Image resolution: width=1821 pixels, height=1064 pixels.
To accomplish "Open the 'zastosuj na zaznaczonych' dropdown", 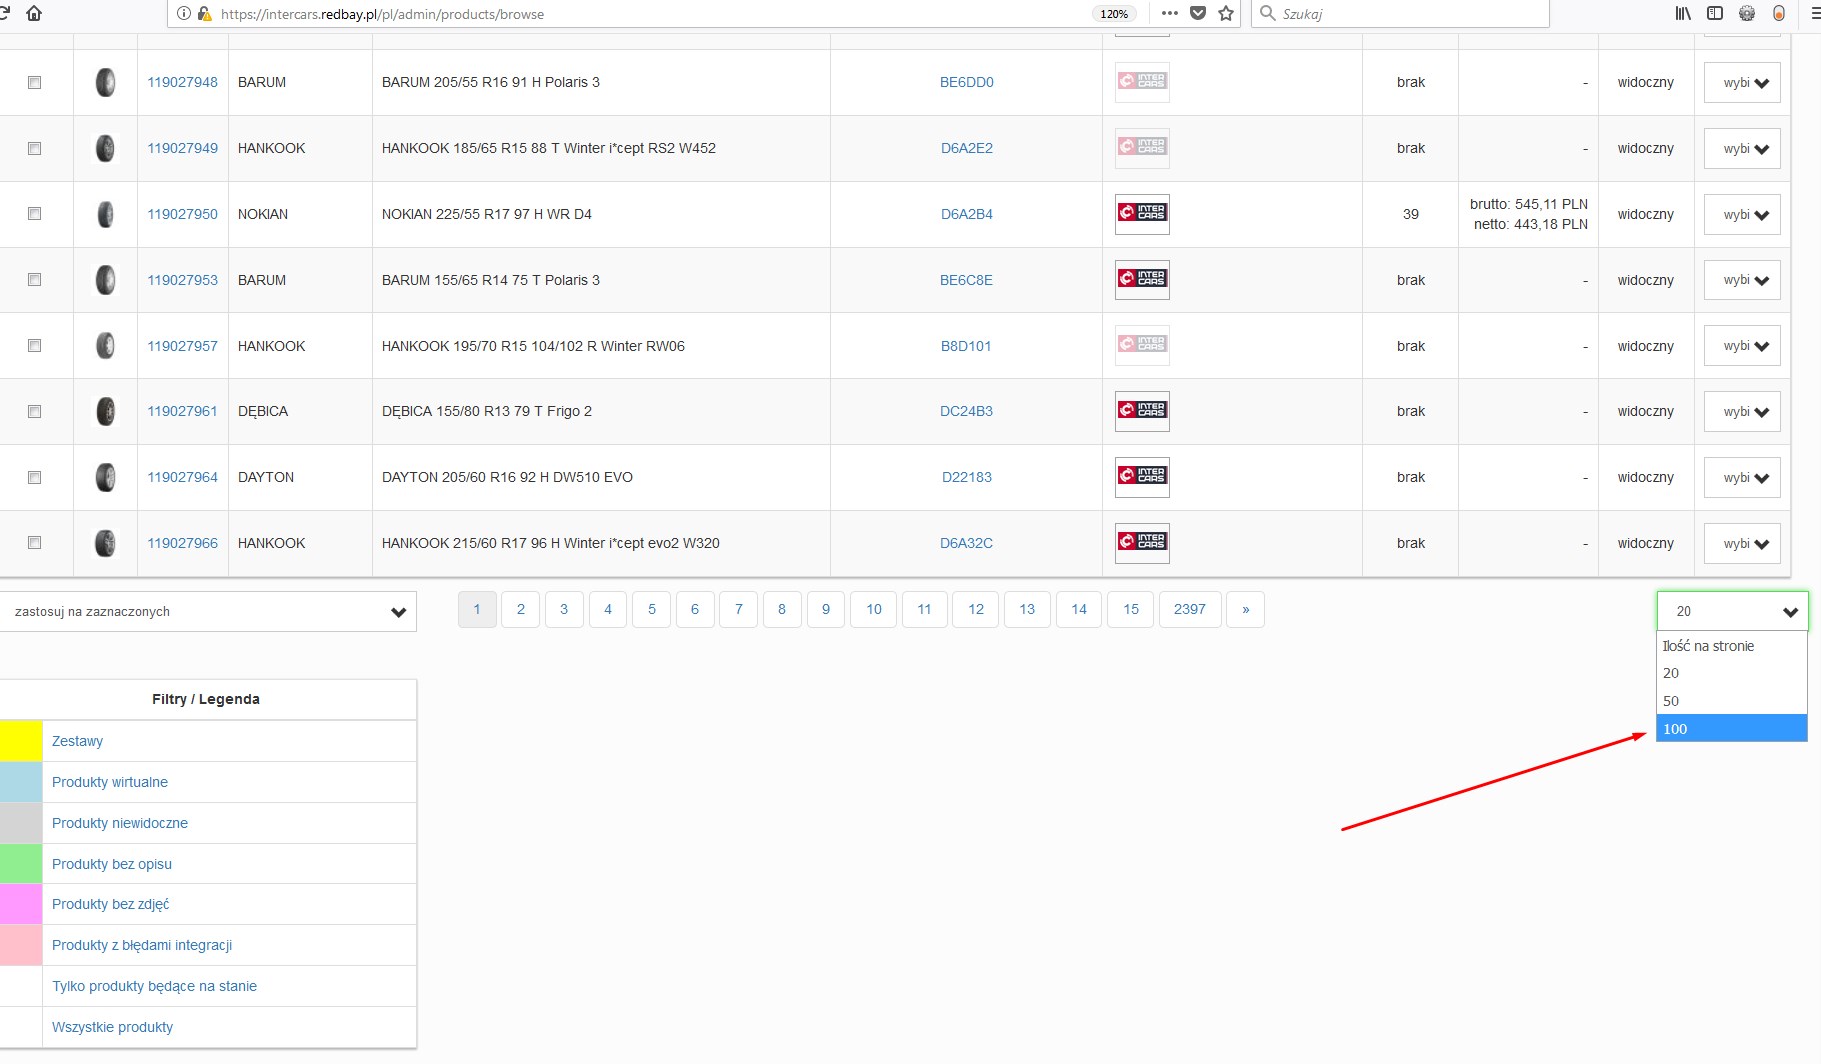I will [208, 612].
